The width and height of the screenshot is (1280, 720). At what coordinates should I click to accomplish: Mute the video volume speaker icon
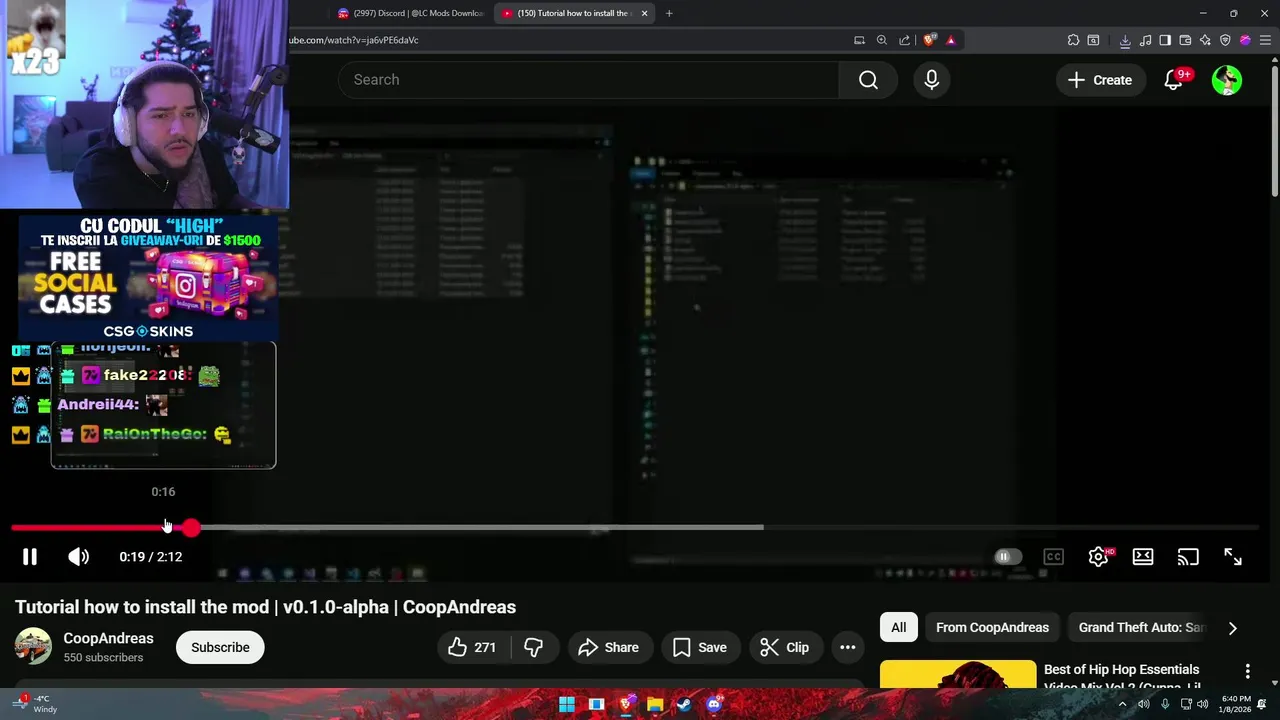pos(78,557)
